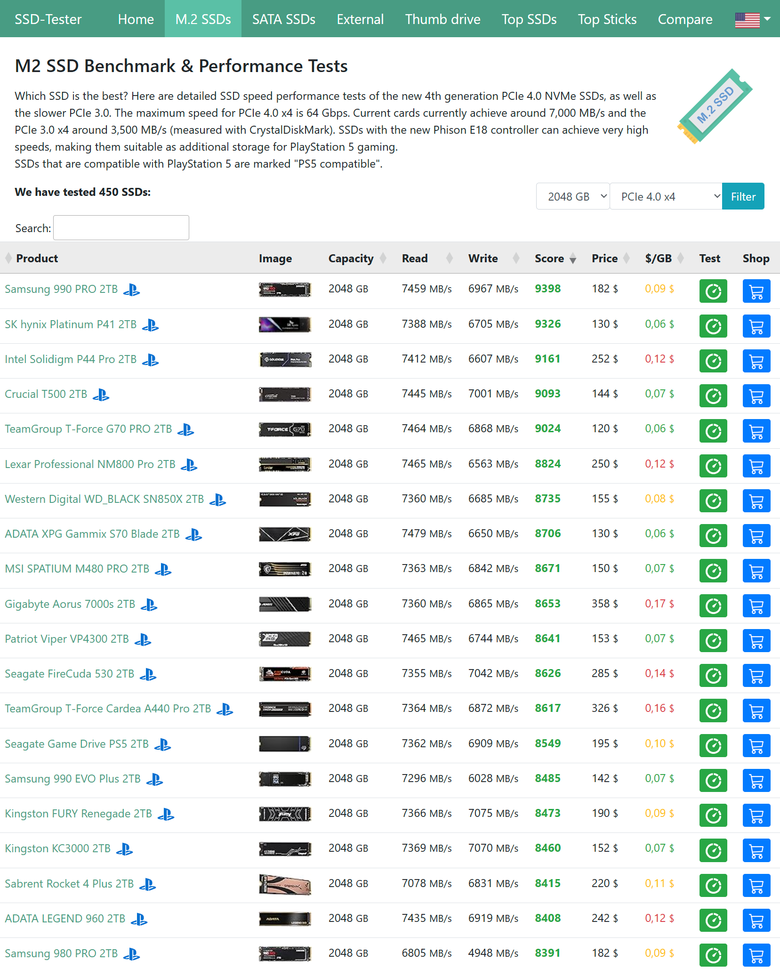Sort table by Product column
Image resolution: width=780 pixels, height=969 pixels.
click(x=36, y=258)
